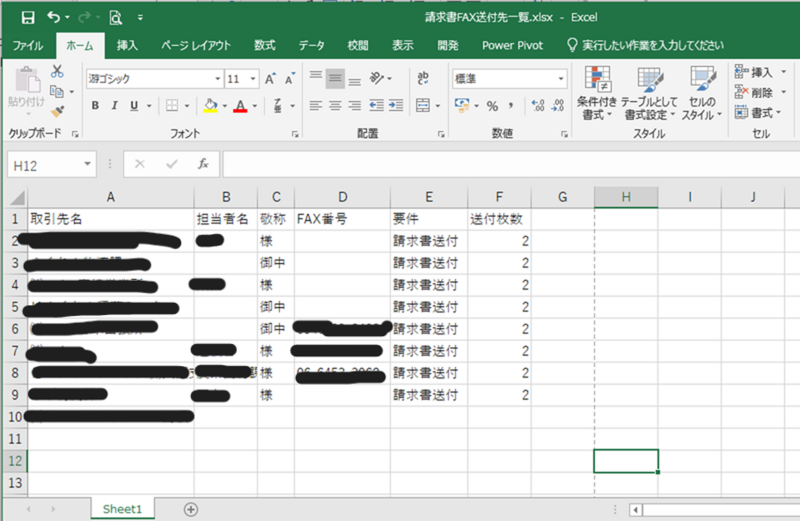Apply the yellow fill color bucket
Image resolution: width=800 pixels, height=521 pixels.
pyautogui.click(x=210, y=106)
